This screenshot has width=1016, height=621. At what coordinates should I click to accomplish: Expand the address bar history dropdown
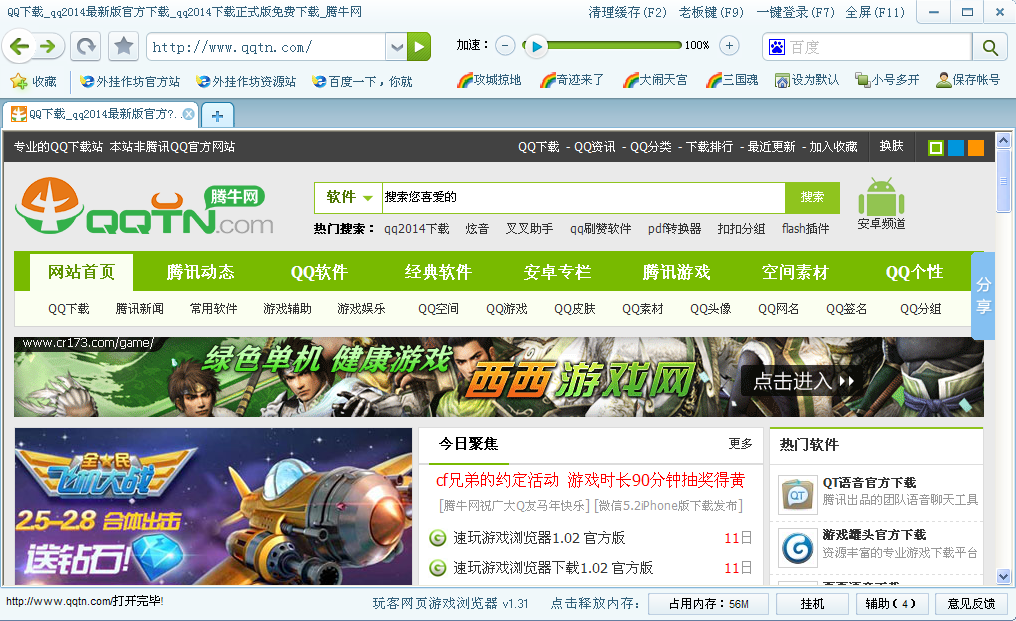click(x=397, y=47)
